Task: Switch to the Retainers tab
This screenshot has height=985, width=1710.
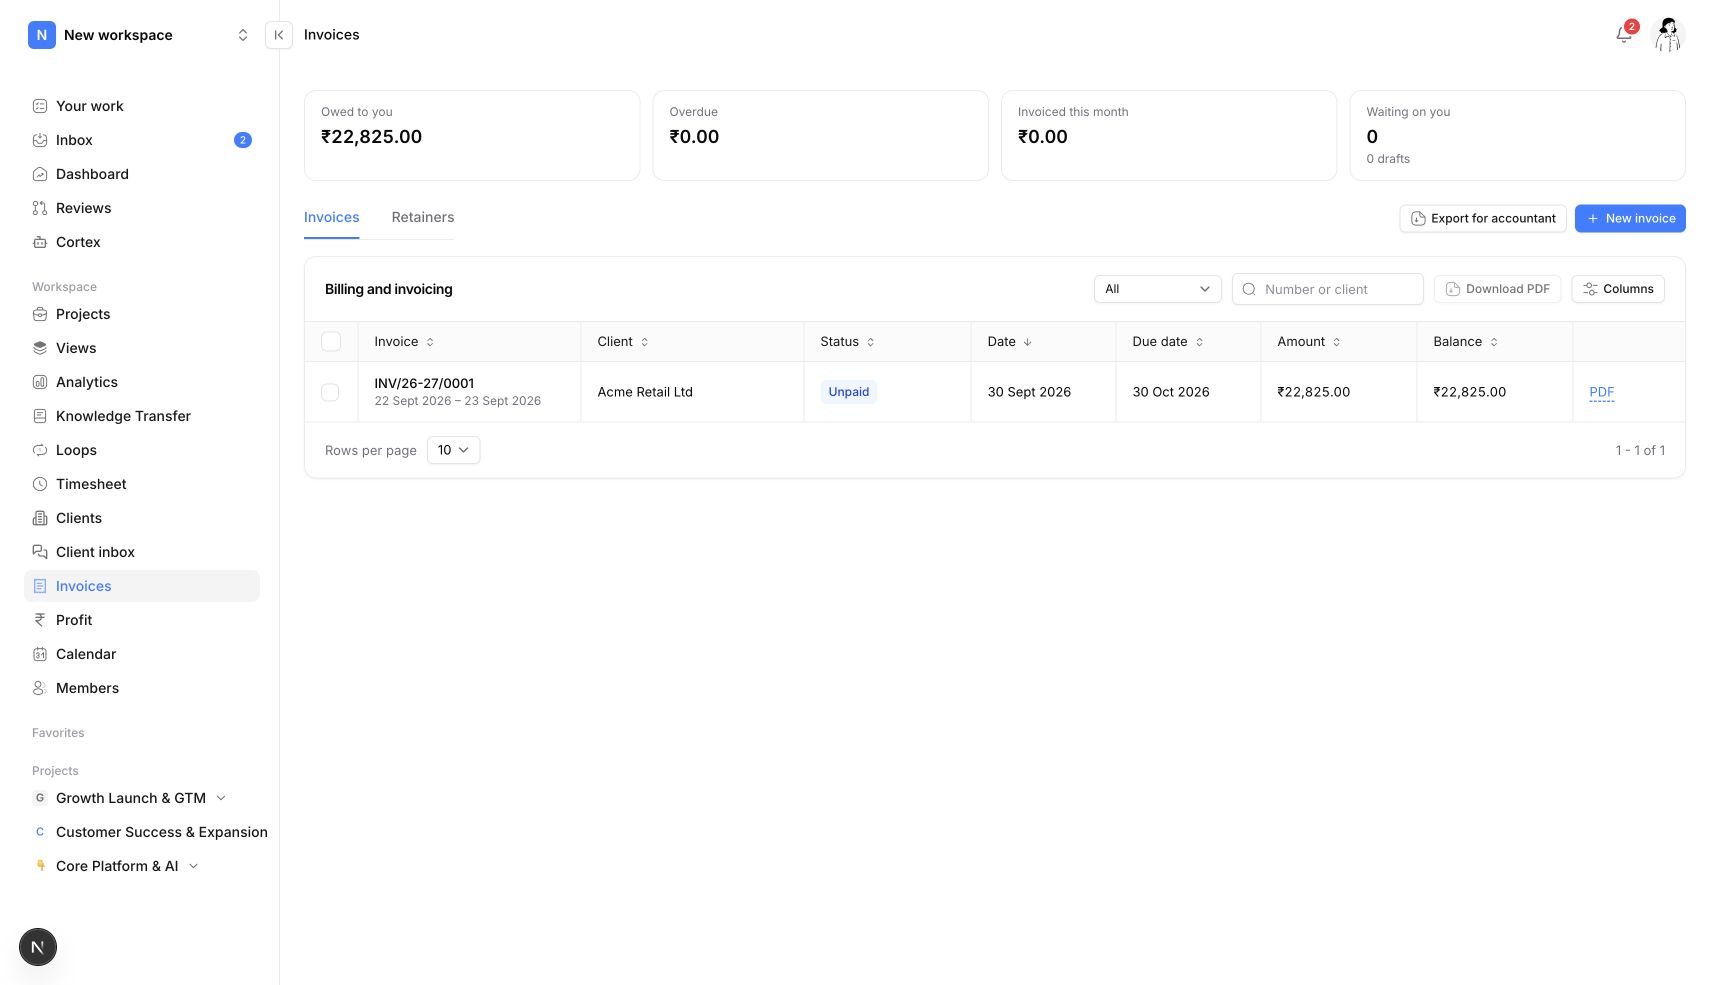Action: 423,218
